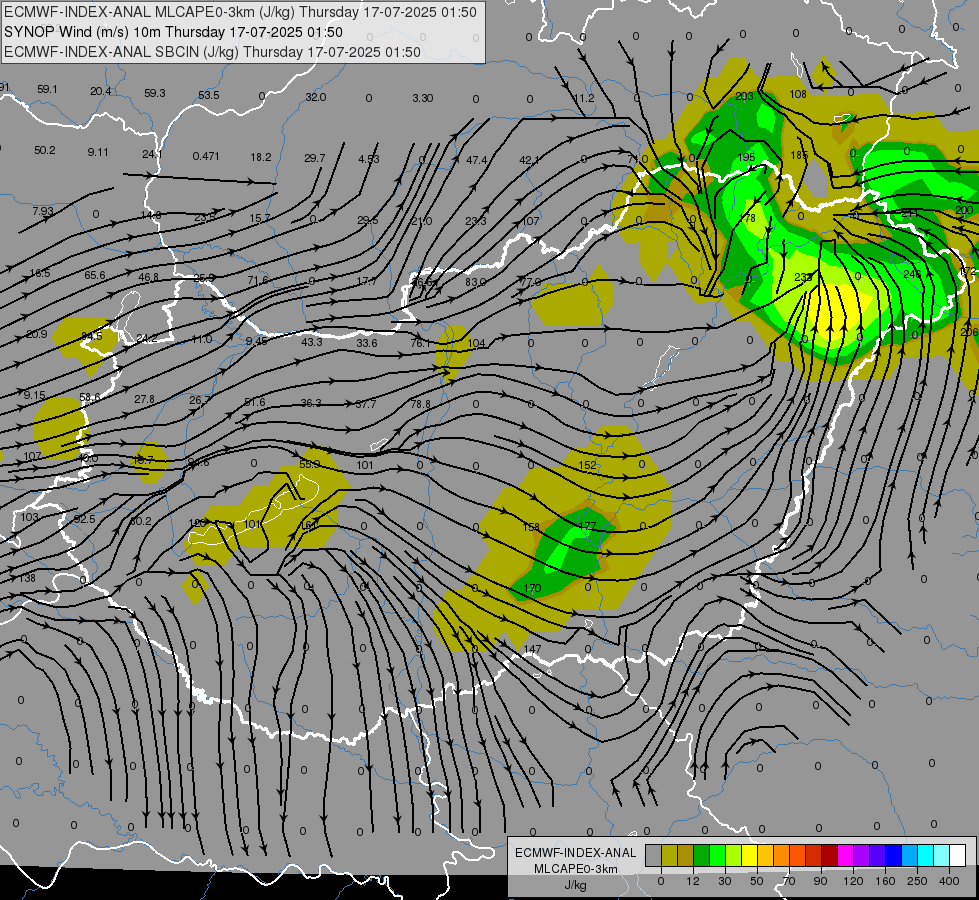This screenshot has width=979, height=900.
Task: Click the 42.1 value on the map
Action: [529, 161]
